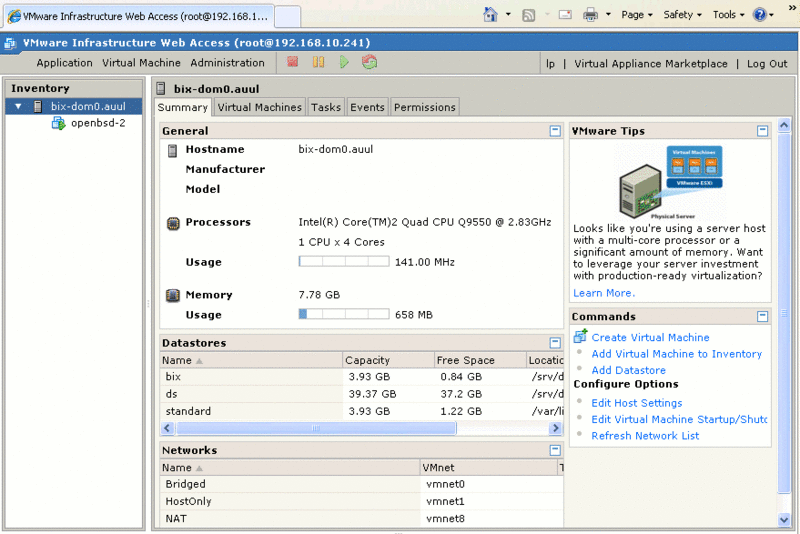Screen dimensions: 800x534
Task: Open a new blank browser tab
Action: (287, 17)
